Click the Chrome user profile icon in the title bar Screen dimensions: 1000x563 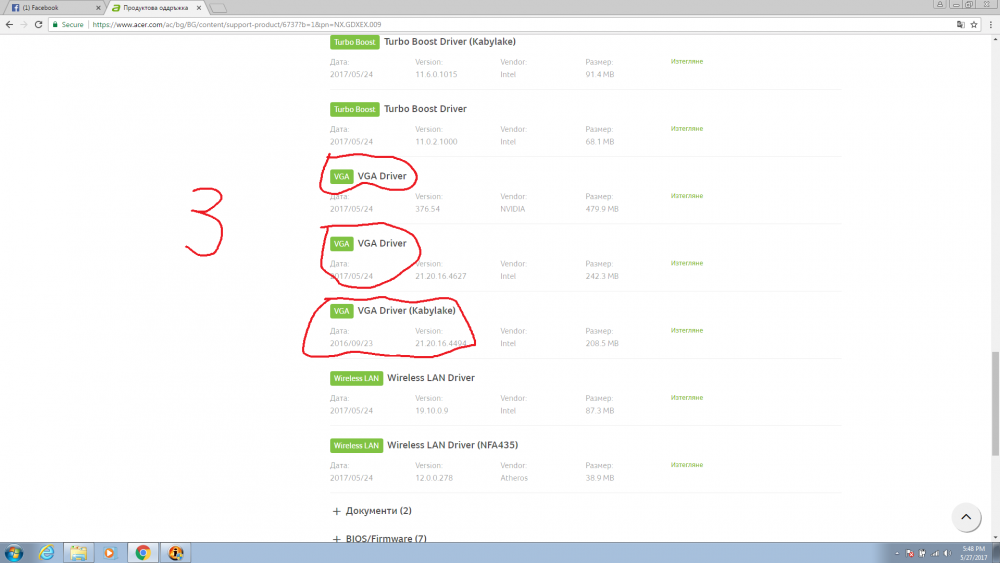[x=939, y=4]
